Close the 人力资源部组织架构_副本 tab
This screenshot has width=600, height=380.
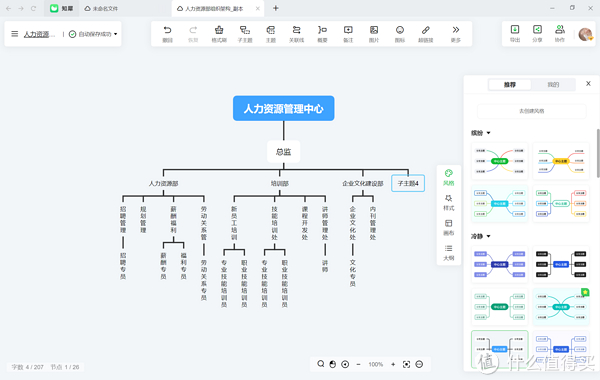258,8
